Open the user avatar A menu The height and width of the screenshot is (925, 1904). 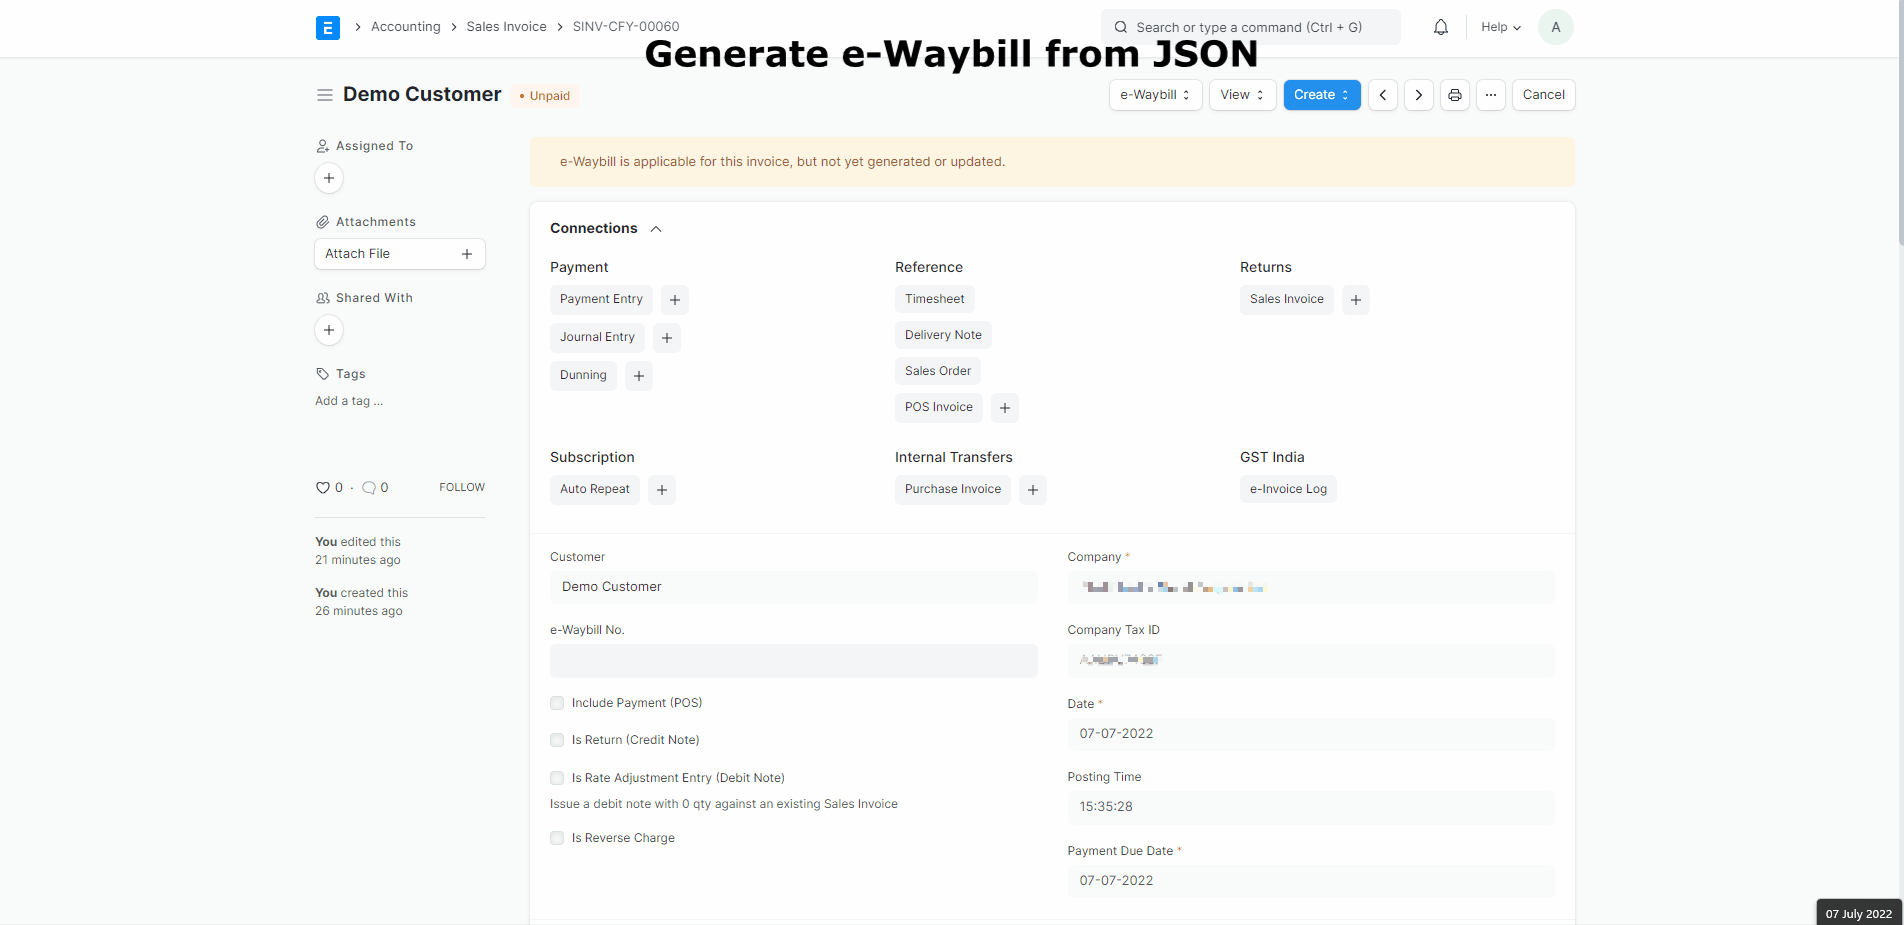pyautogui.click(x=1555, y=27)
